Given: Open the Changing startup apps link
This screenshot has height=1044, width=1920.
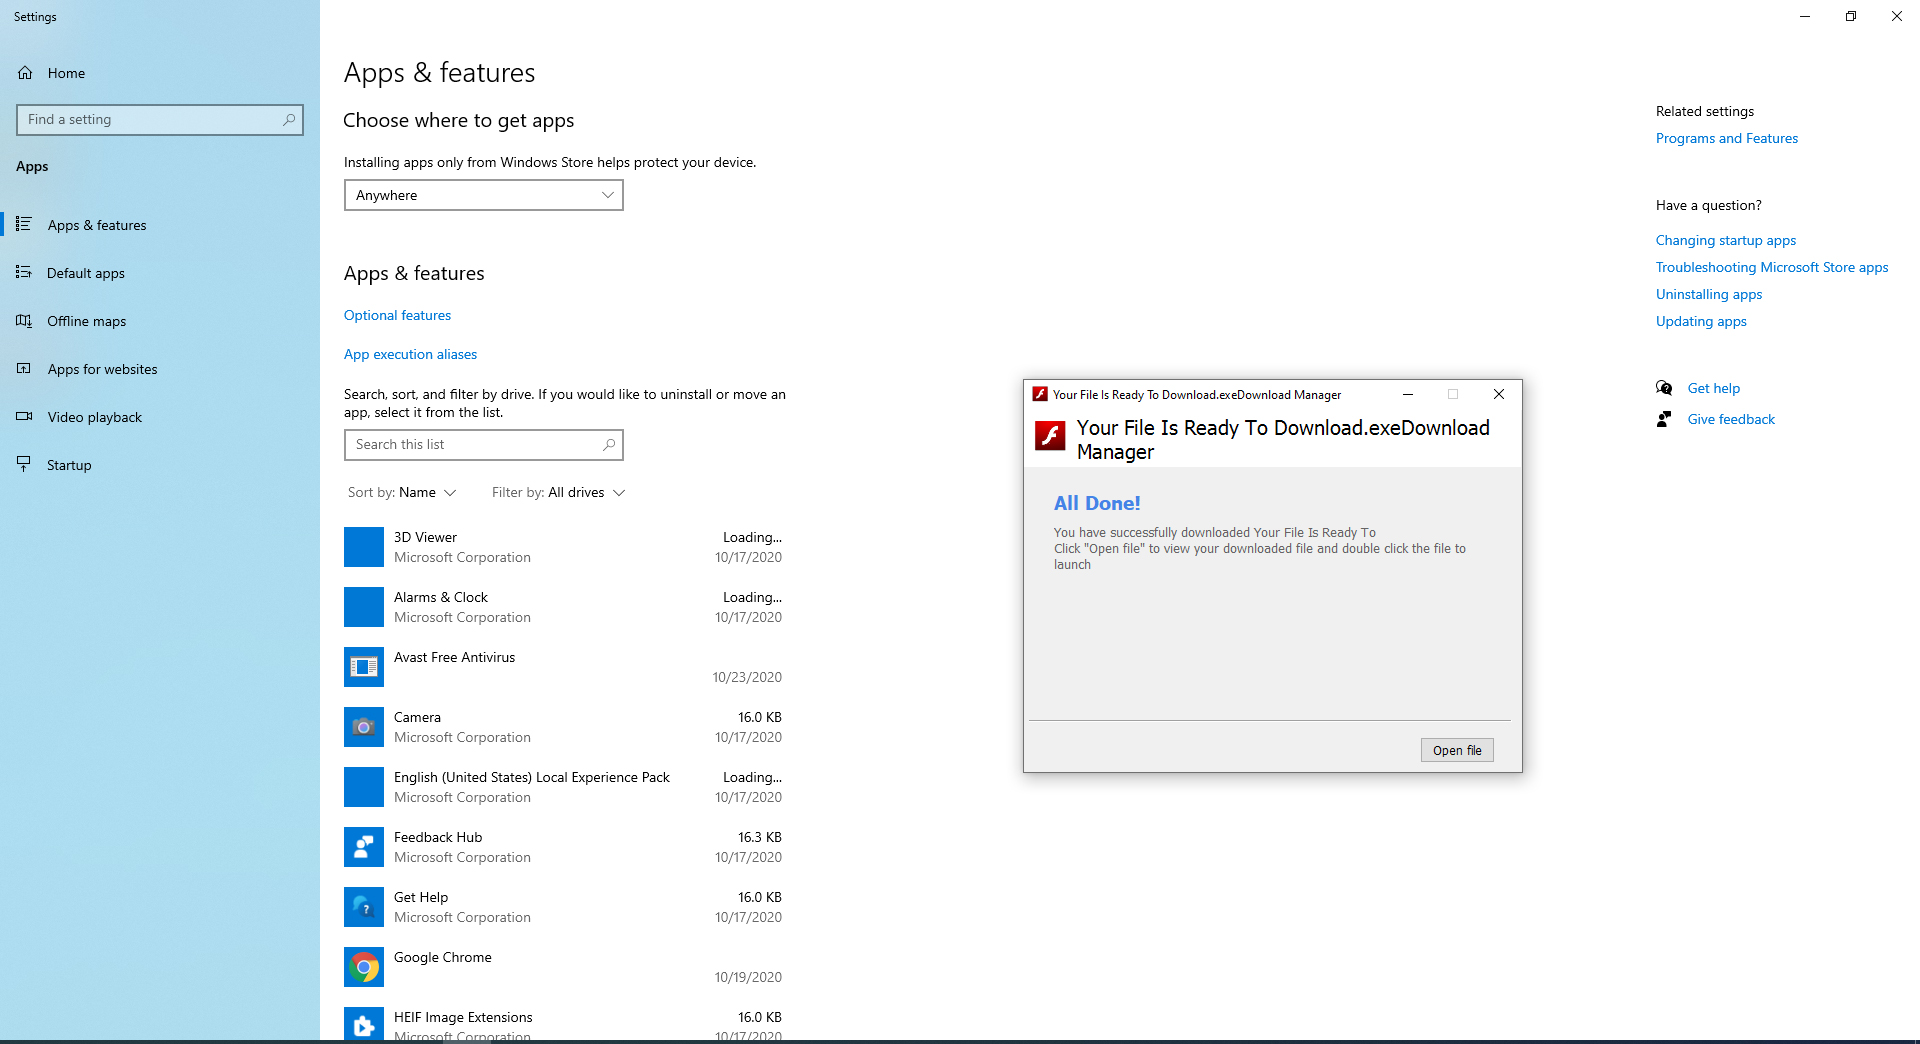Looking at the screenshot, I should (x=1726, y=240).
